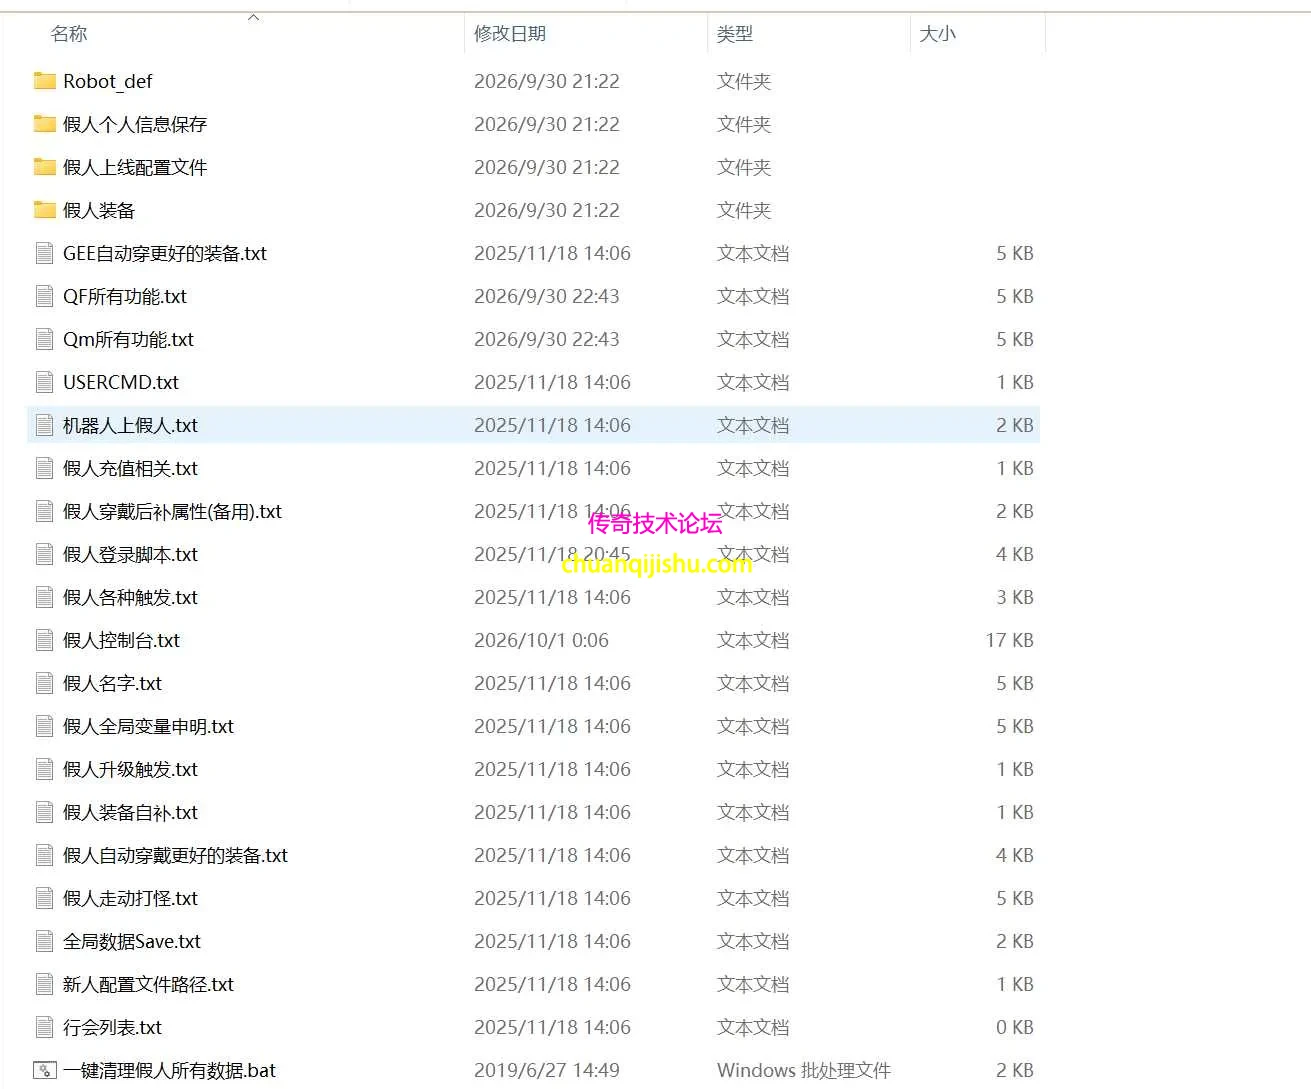The width and height of the screenshot is (1311, 1089).
Task: Select the file name 新人配置文件路径.txt
Action: point(148,984)
